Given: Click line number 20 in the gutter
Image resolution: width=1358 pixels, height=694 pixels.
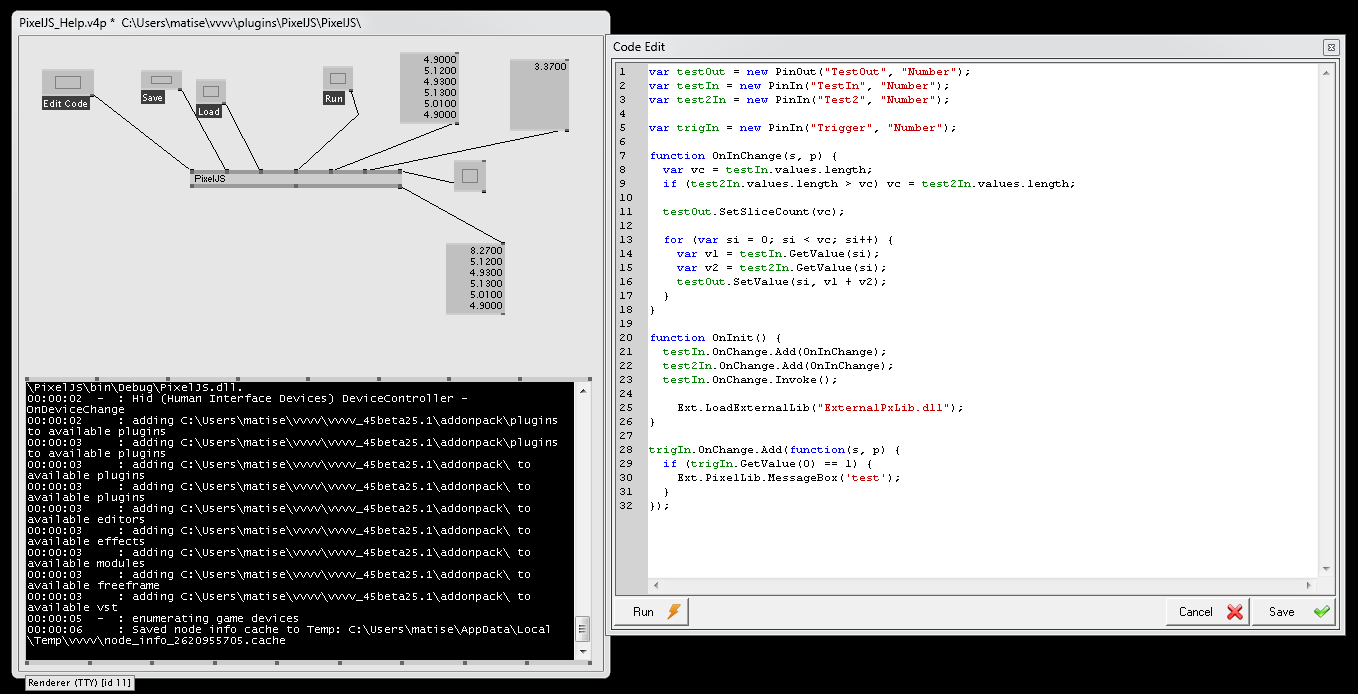Looking at the screenshot, I should pyautogui.click(x=625, y=338).
